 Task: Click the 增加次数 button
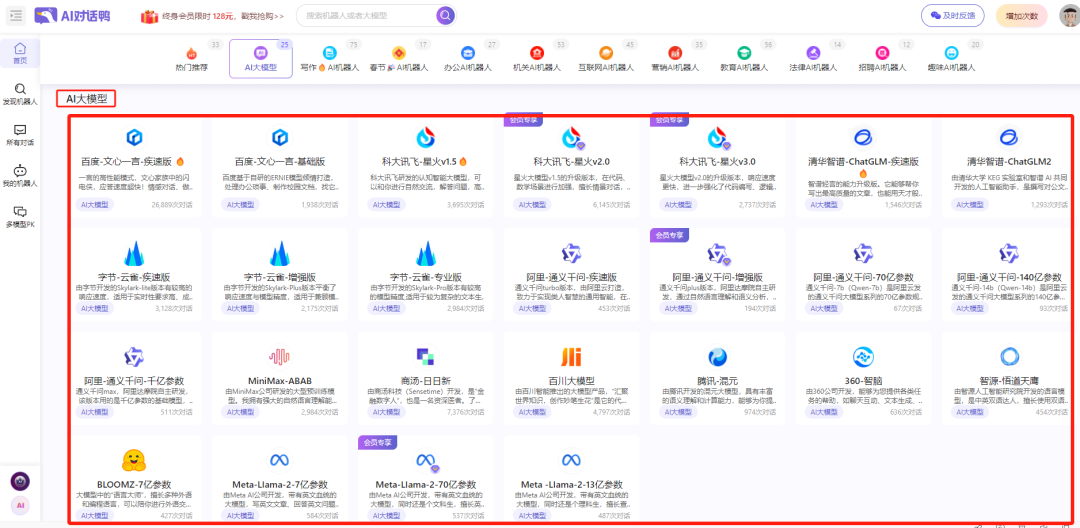1021,15
